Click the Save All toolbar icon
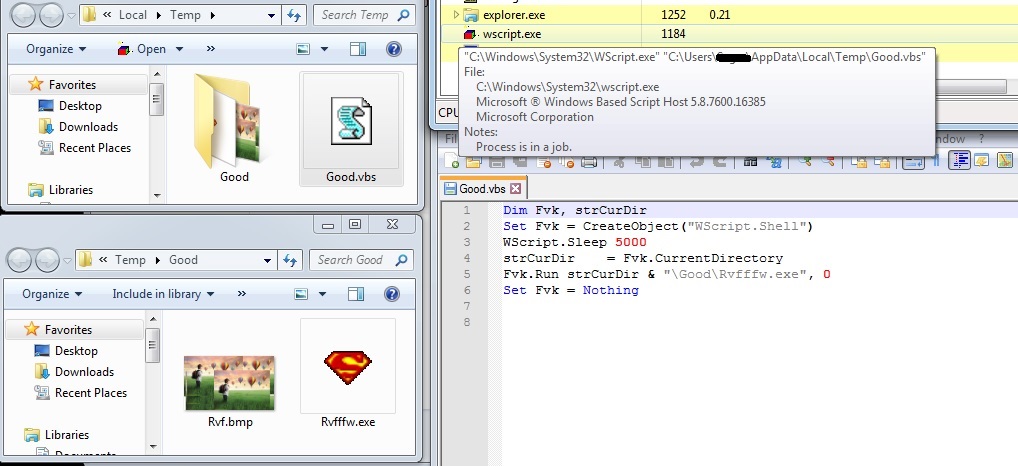The image size is (1018, 466). tap(520, 162)
